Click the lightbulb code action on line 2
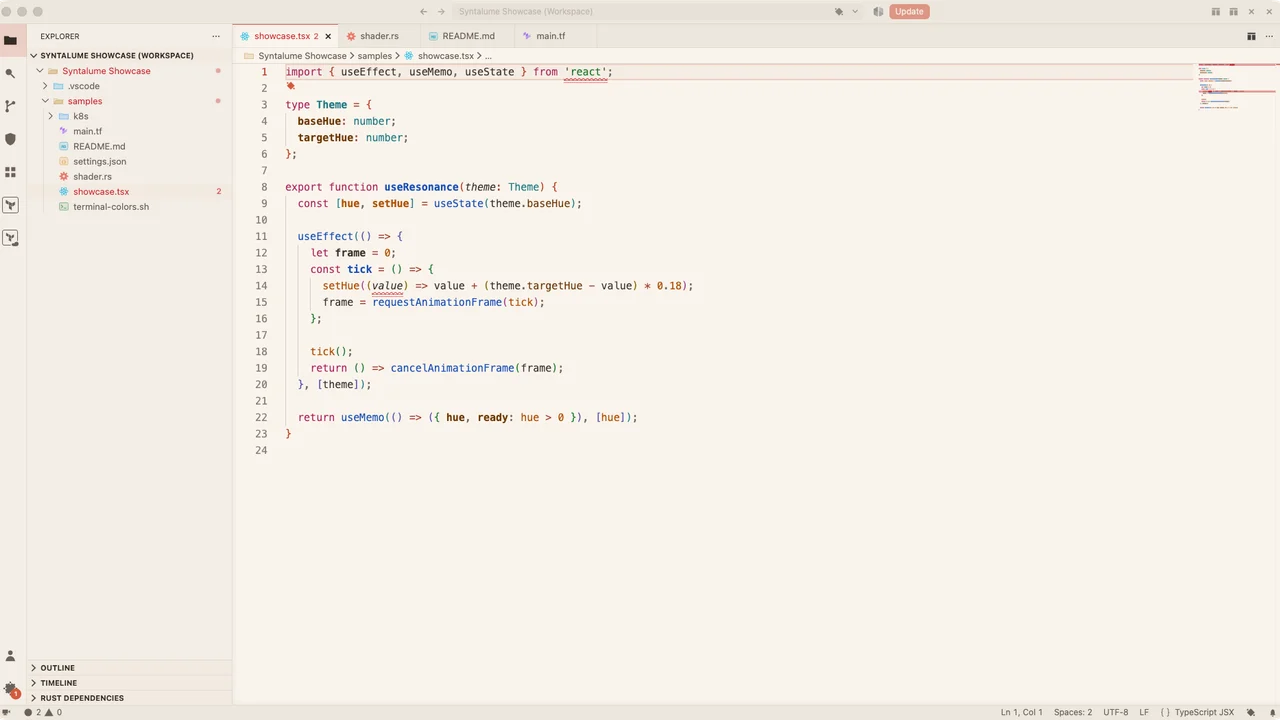Viewport: 1280px width, 720px height. coord(291,87)
